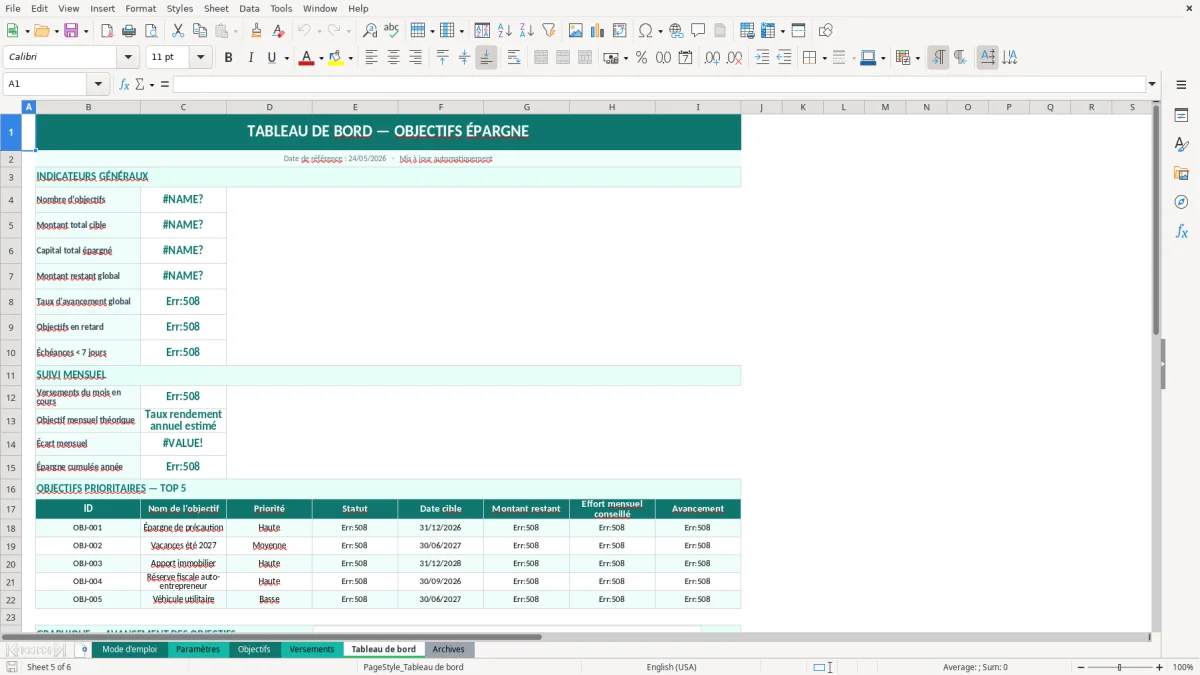Open the Format menu
This screenshot has width=1200, height=675.
click(x=140, y=8)
